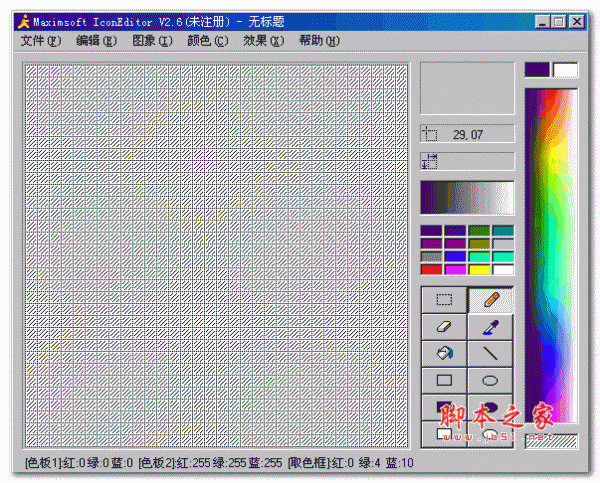
Task: Open the 颜色(C) menu
Action: coord(208,41)
